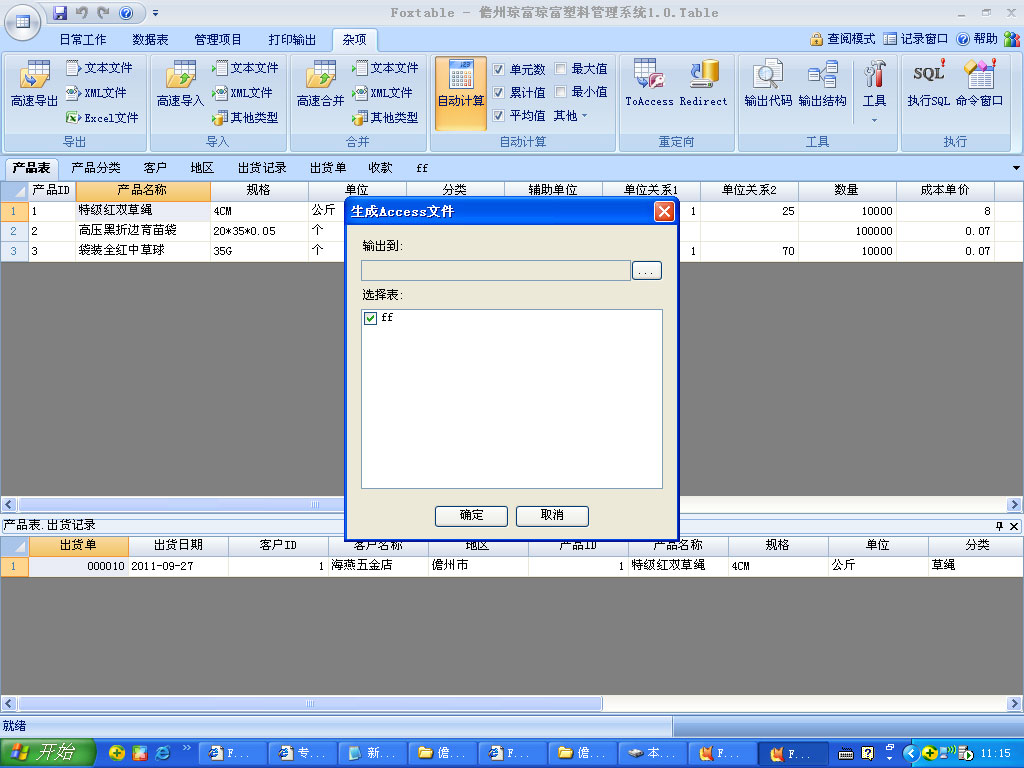Select the 出货单 column header in lower grid
The height and width of the screenshot is (768, 1024).
tap(78, 545)
